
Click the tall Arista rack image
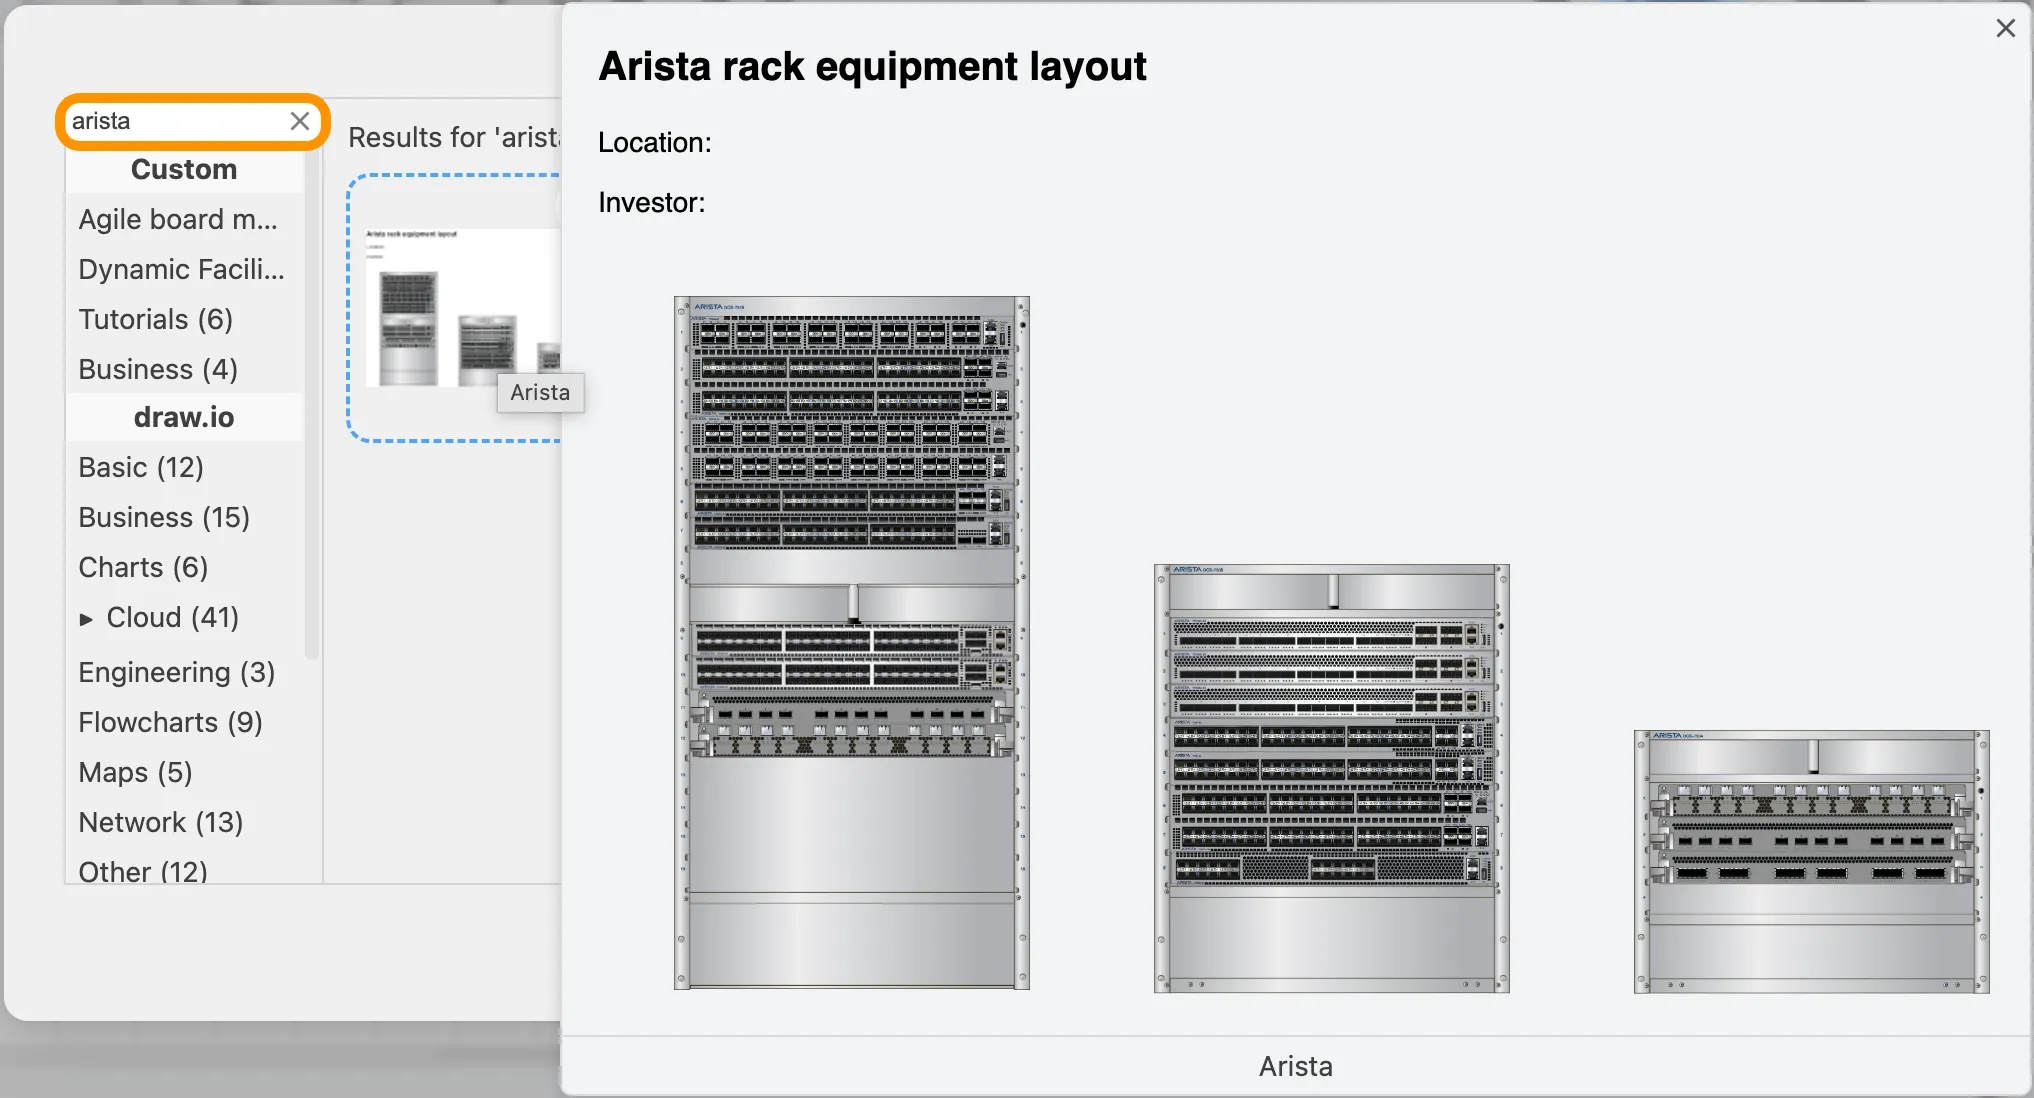[852, 643]
